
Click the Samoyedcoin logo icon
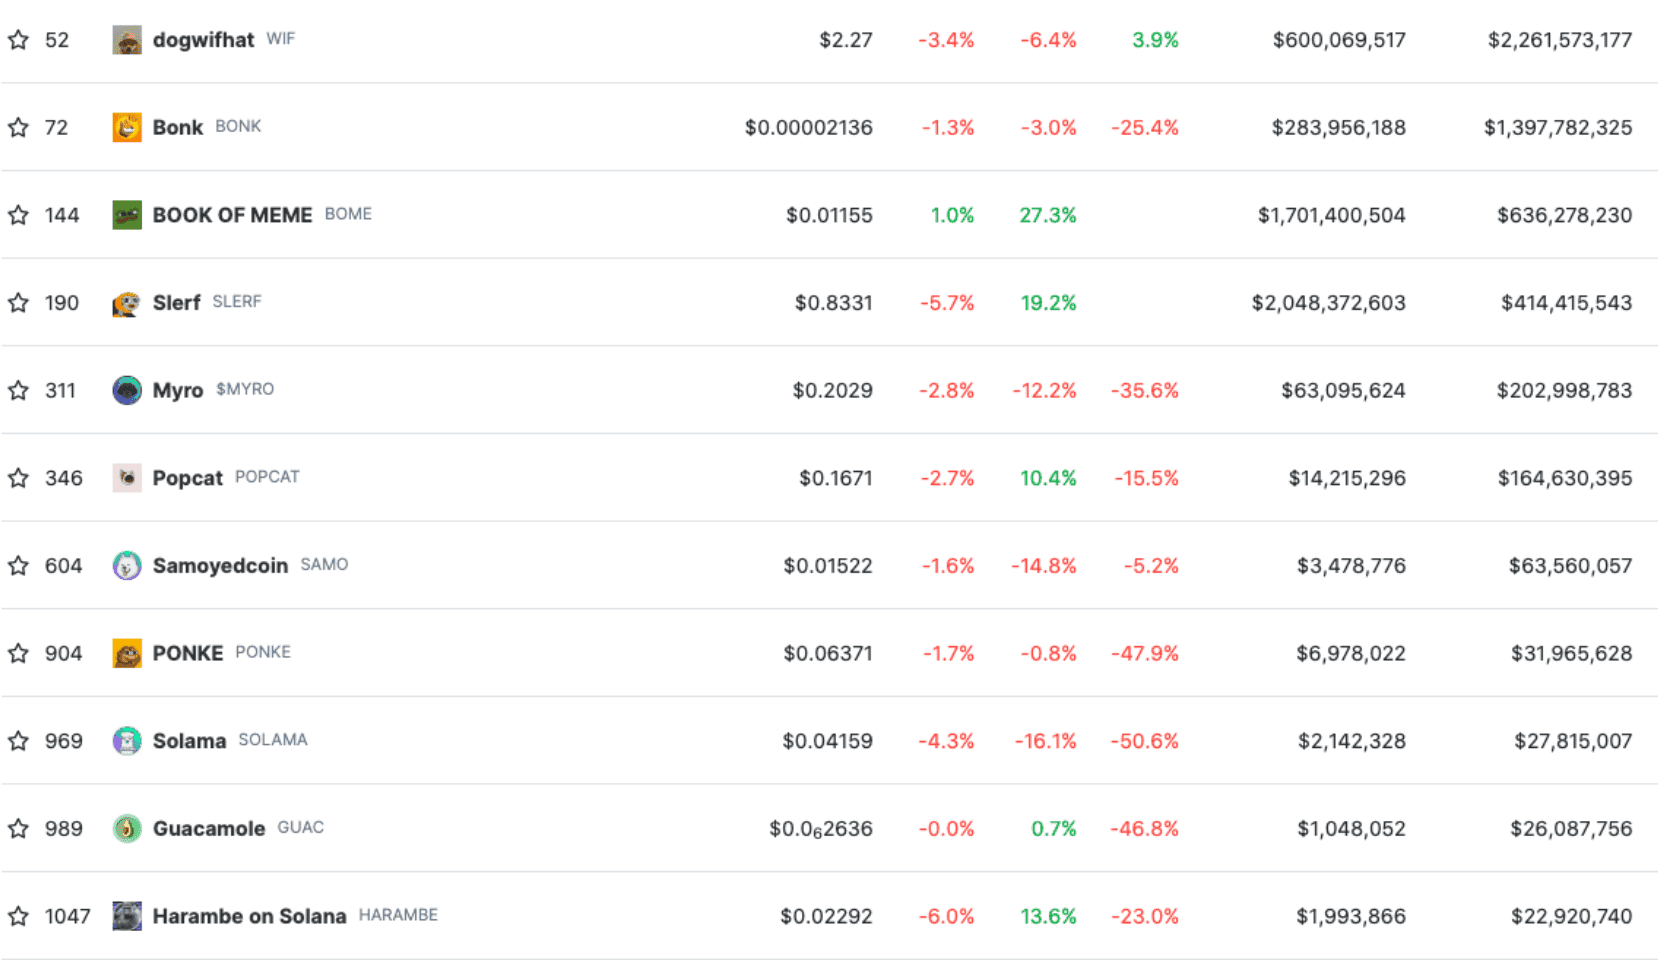coord(127,566)
